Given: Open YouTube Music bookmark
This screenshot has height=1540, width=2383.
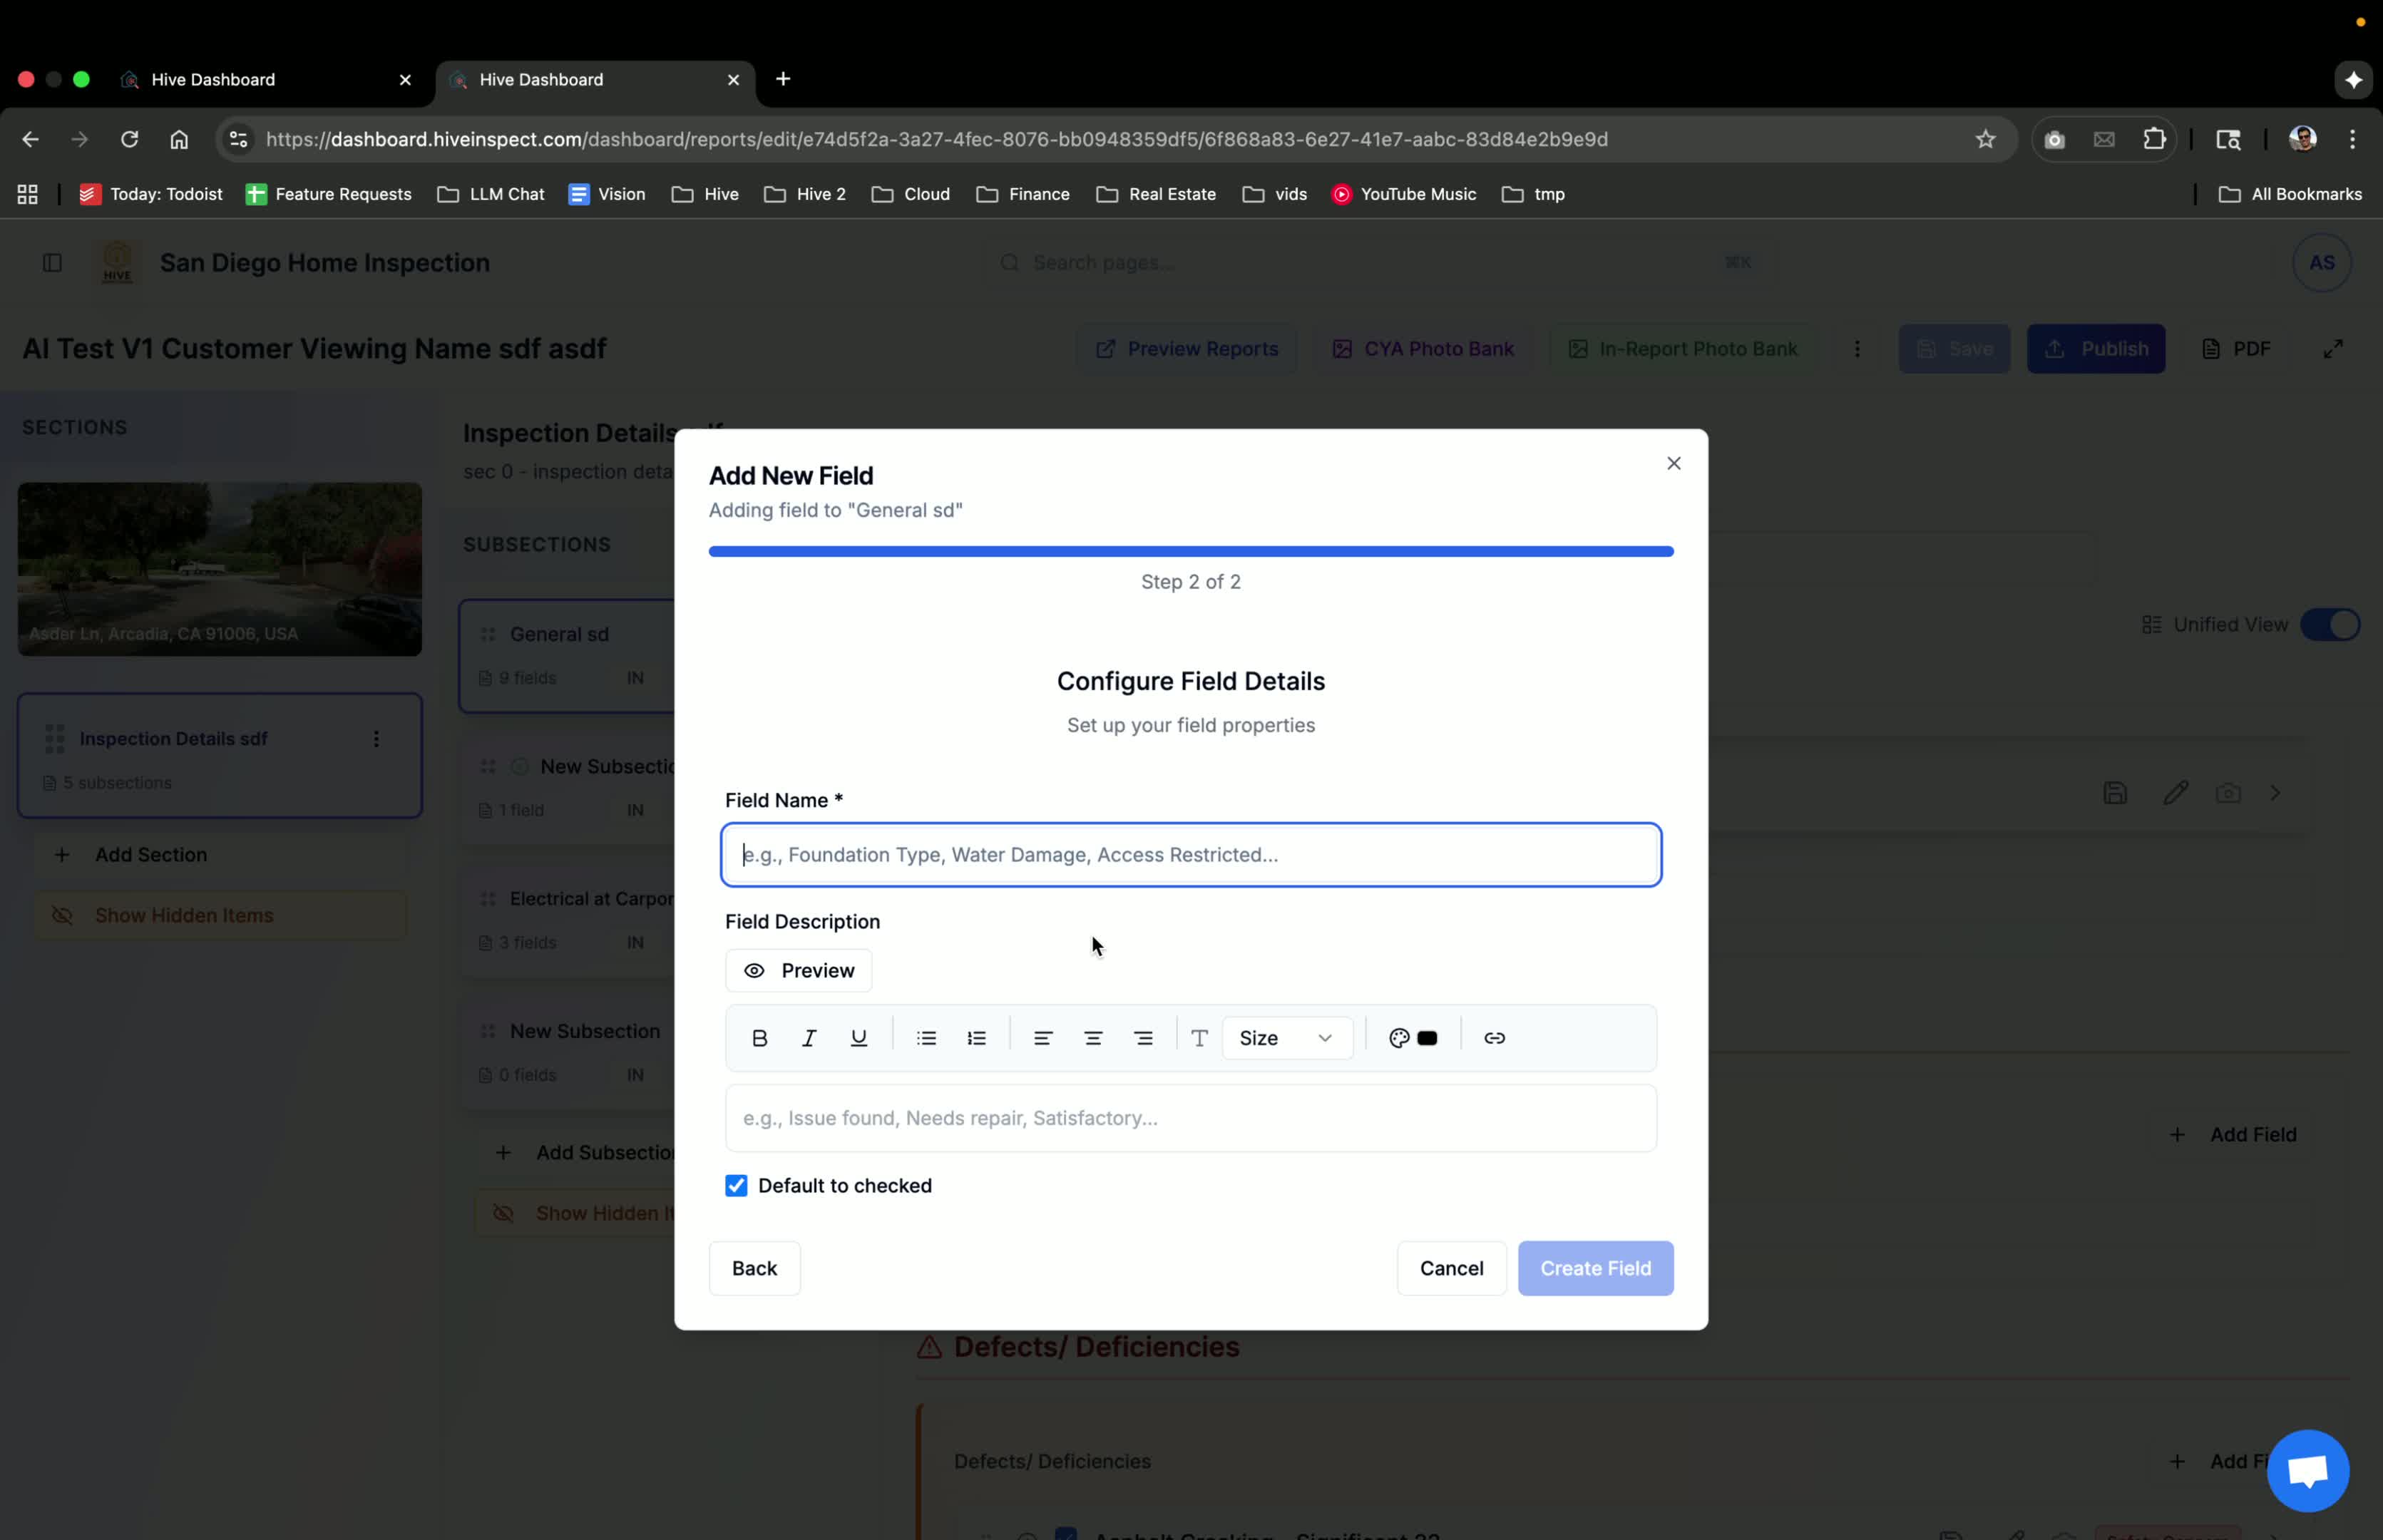Looking at the screenshot, I should [1403, 194].
